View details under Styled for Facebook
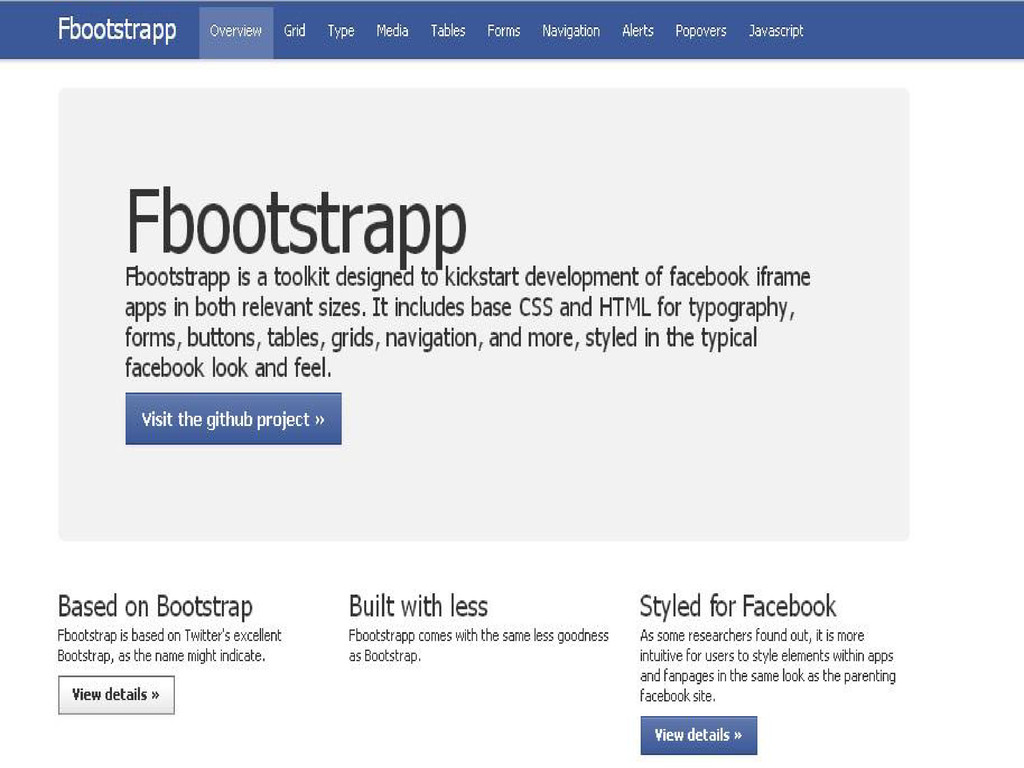 (x=699, y=735)
